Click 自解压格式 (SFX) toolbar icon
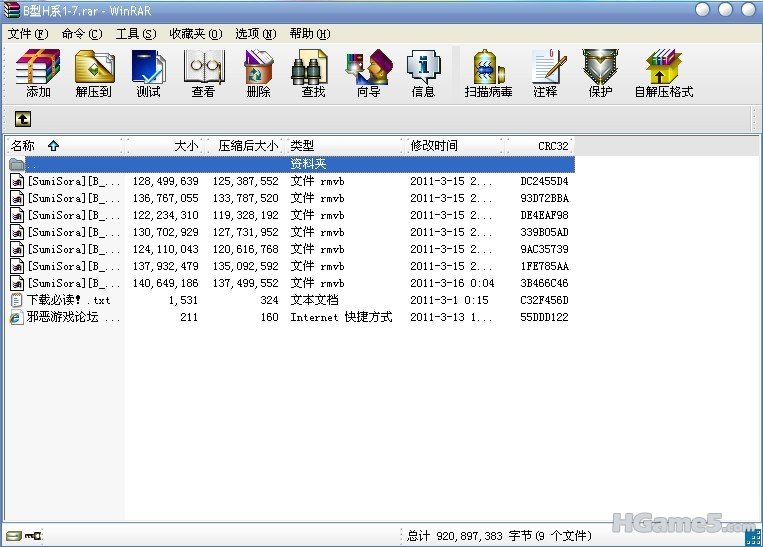This screenshot has height=547, width=763. 663,73
